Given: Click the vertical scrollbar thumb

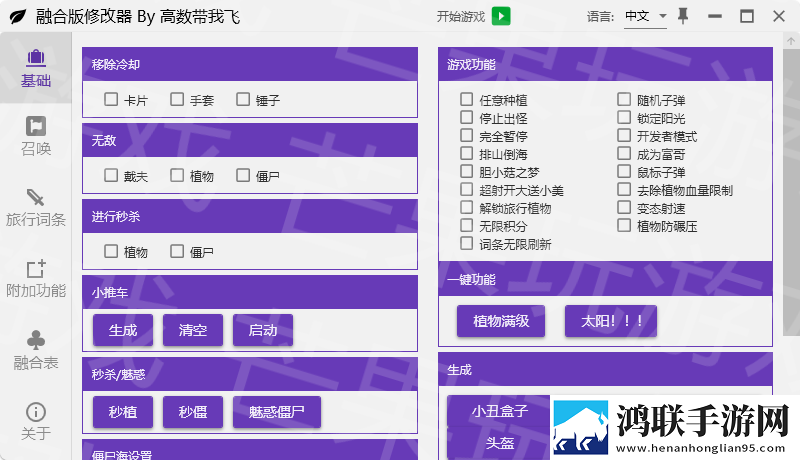Looking at the screenshot, I should pyautogui.click(x=791, y=192).
